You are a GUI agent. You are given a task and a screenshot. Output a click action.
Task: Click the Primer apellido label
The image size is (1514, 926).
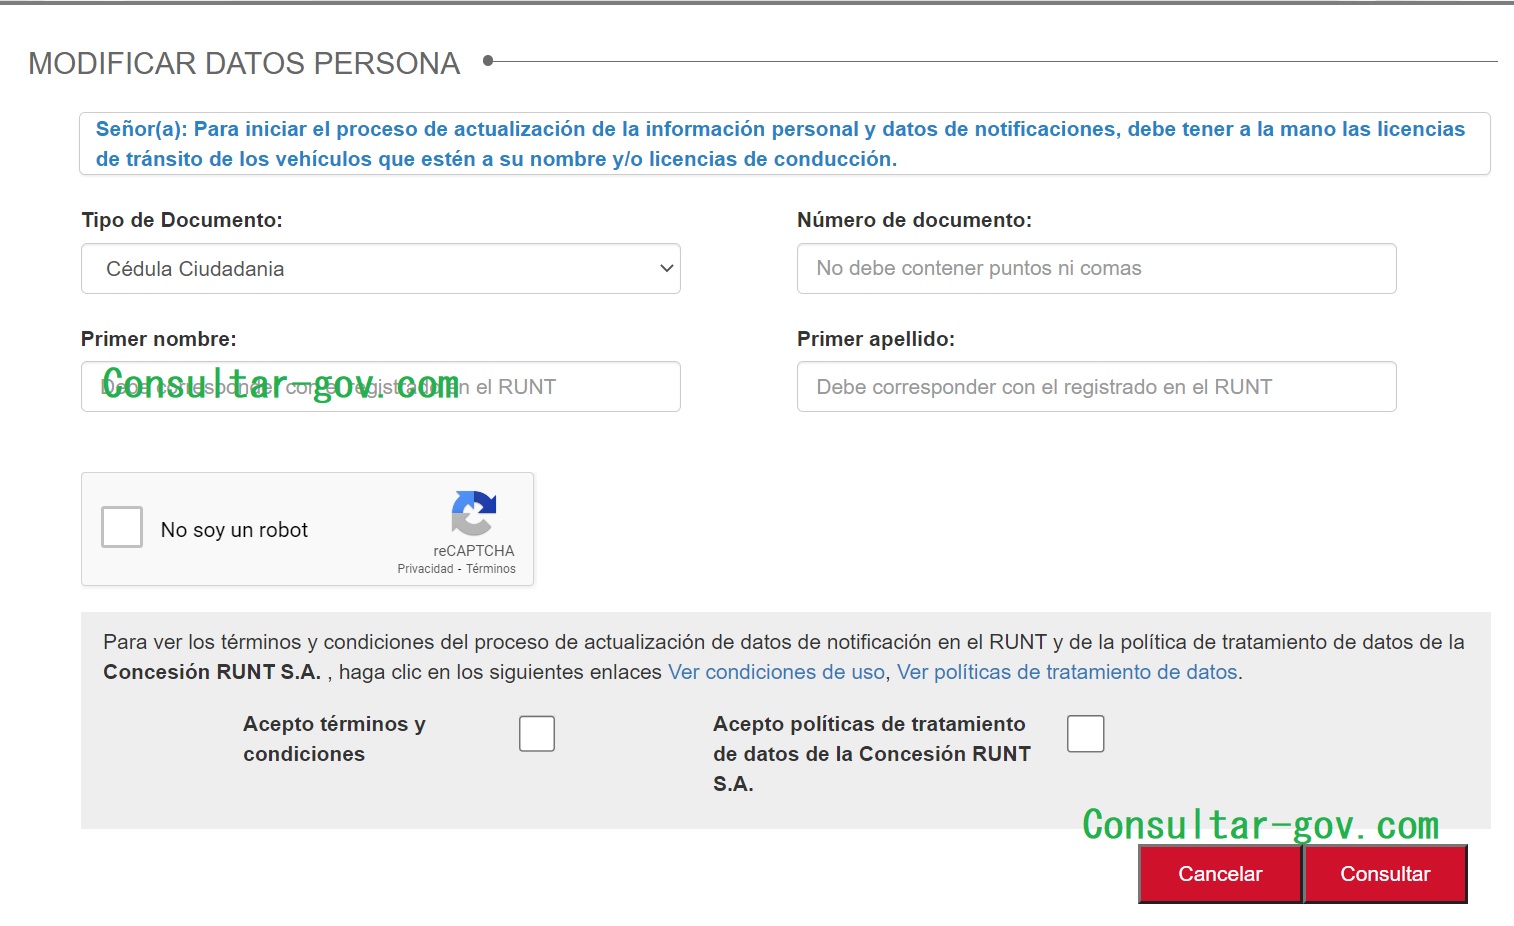[875, 339]
